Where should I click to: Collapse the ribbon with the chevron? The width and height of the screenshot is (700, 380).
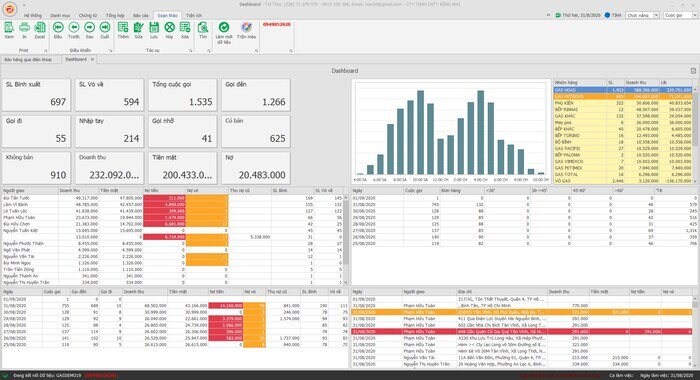click(x=548, y=15)
